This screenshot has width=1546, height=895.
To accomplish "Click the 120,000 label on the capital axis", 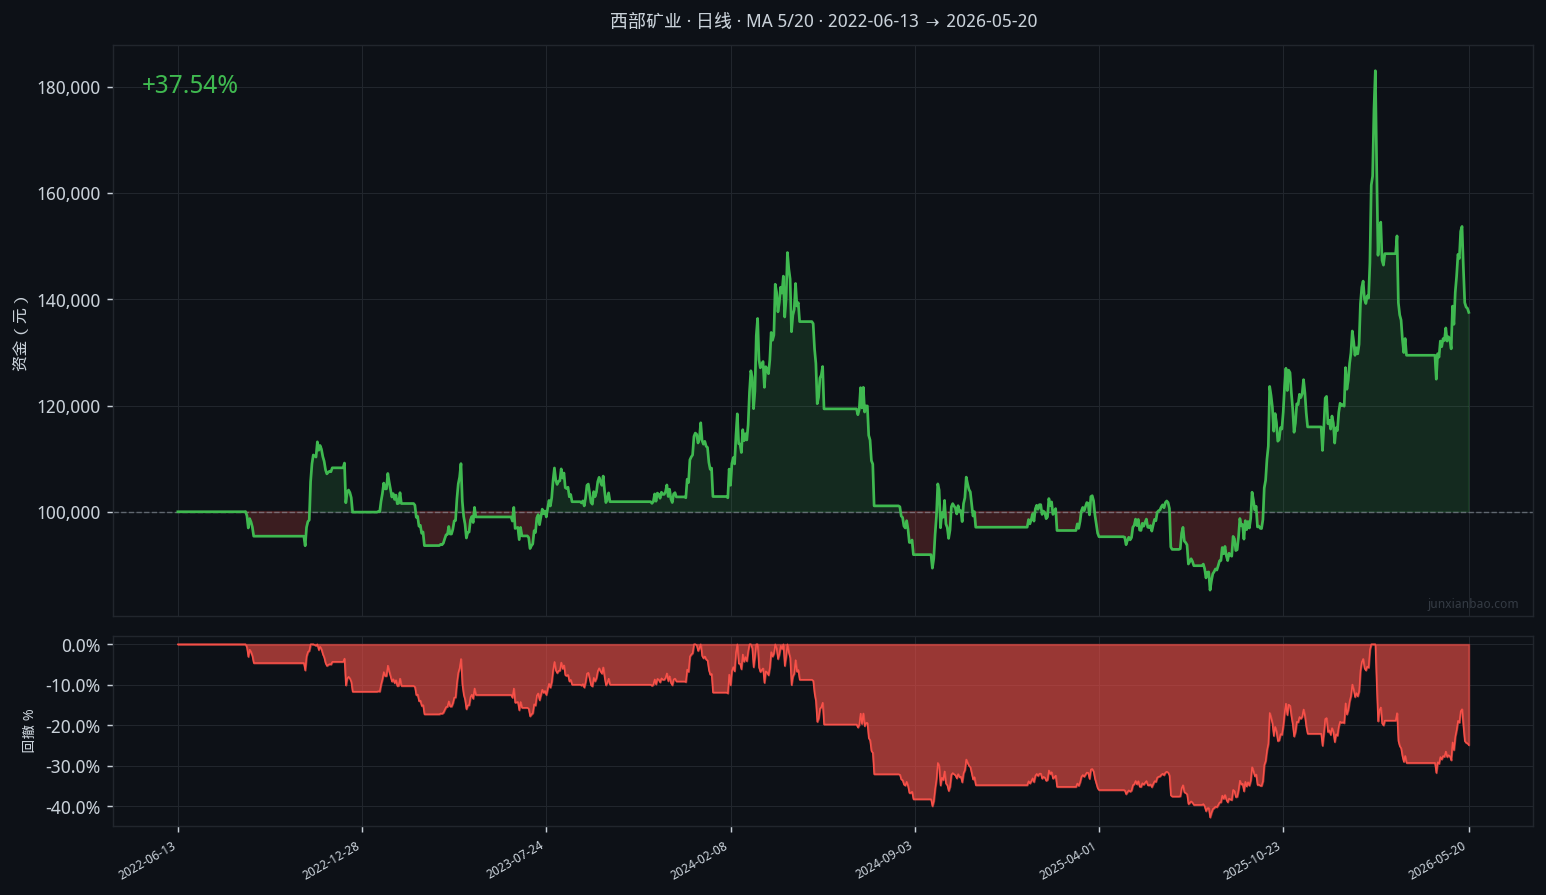I will pos(69,407).
